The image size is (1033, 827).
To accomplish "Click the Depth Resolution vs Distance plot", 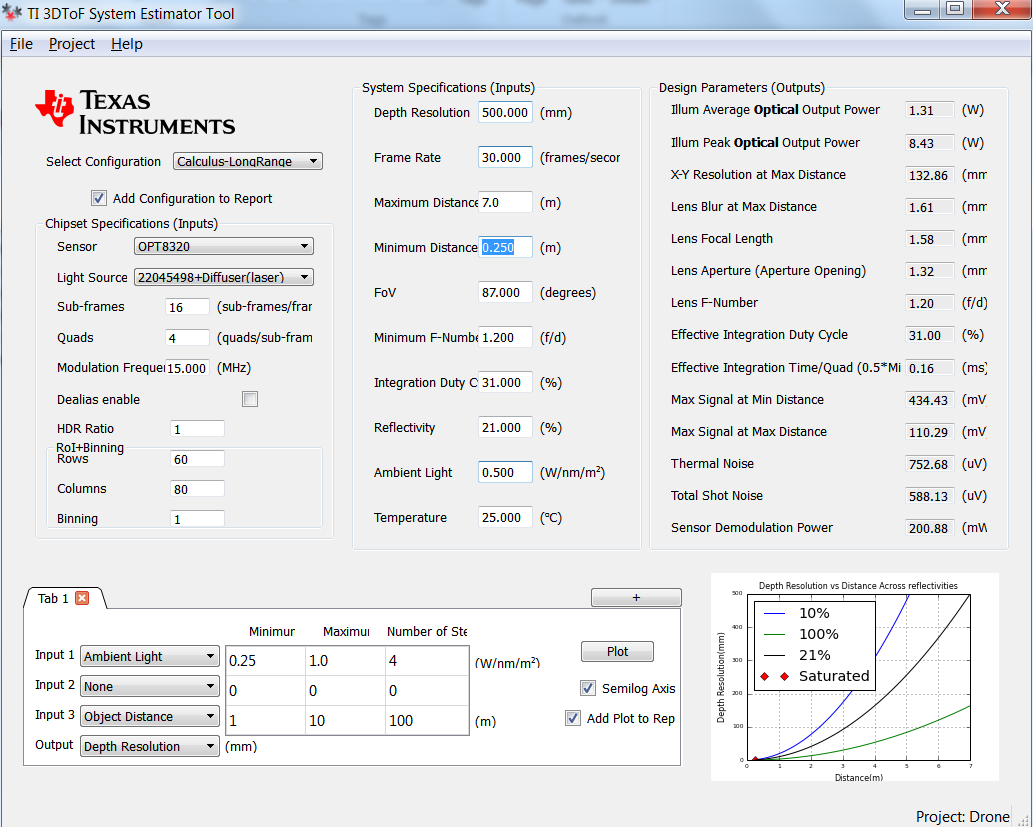I will (854, 677).
